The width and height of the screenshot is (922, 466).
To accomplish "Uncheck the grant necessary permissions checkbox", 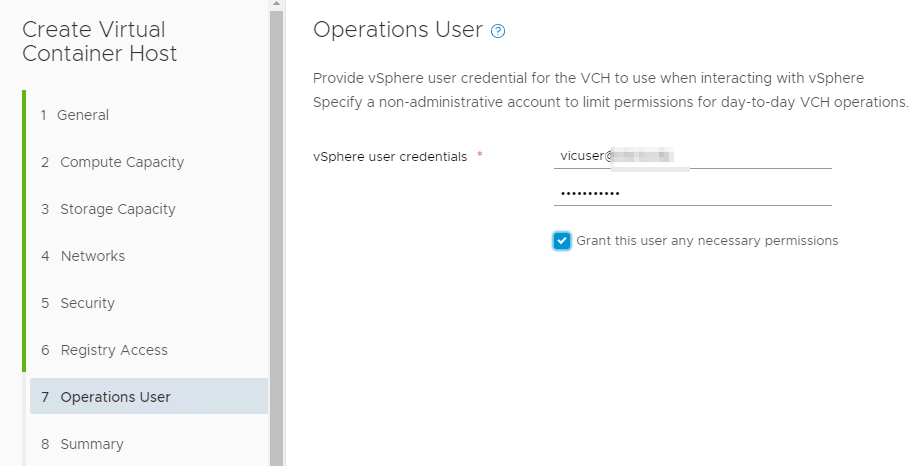I will click(562, 241).
